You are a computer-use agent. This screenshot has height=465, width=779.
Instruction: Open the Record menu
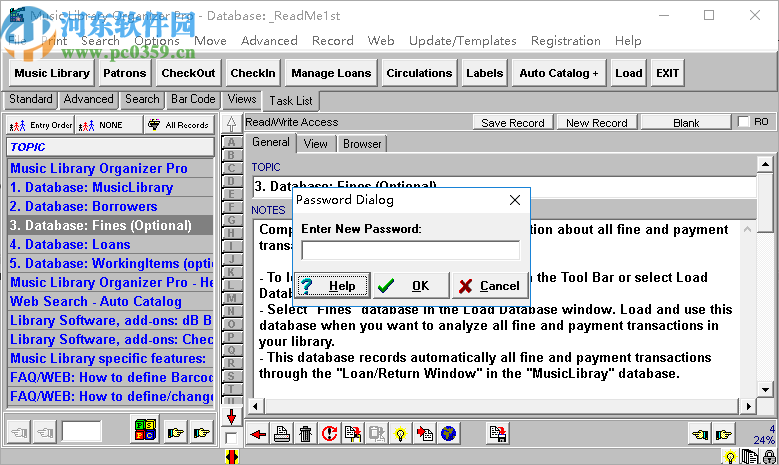click(332, 41)
